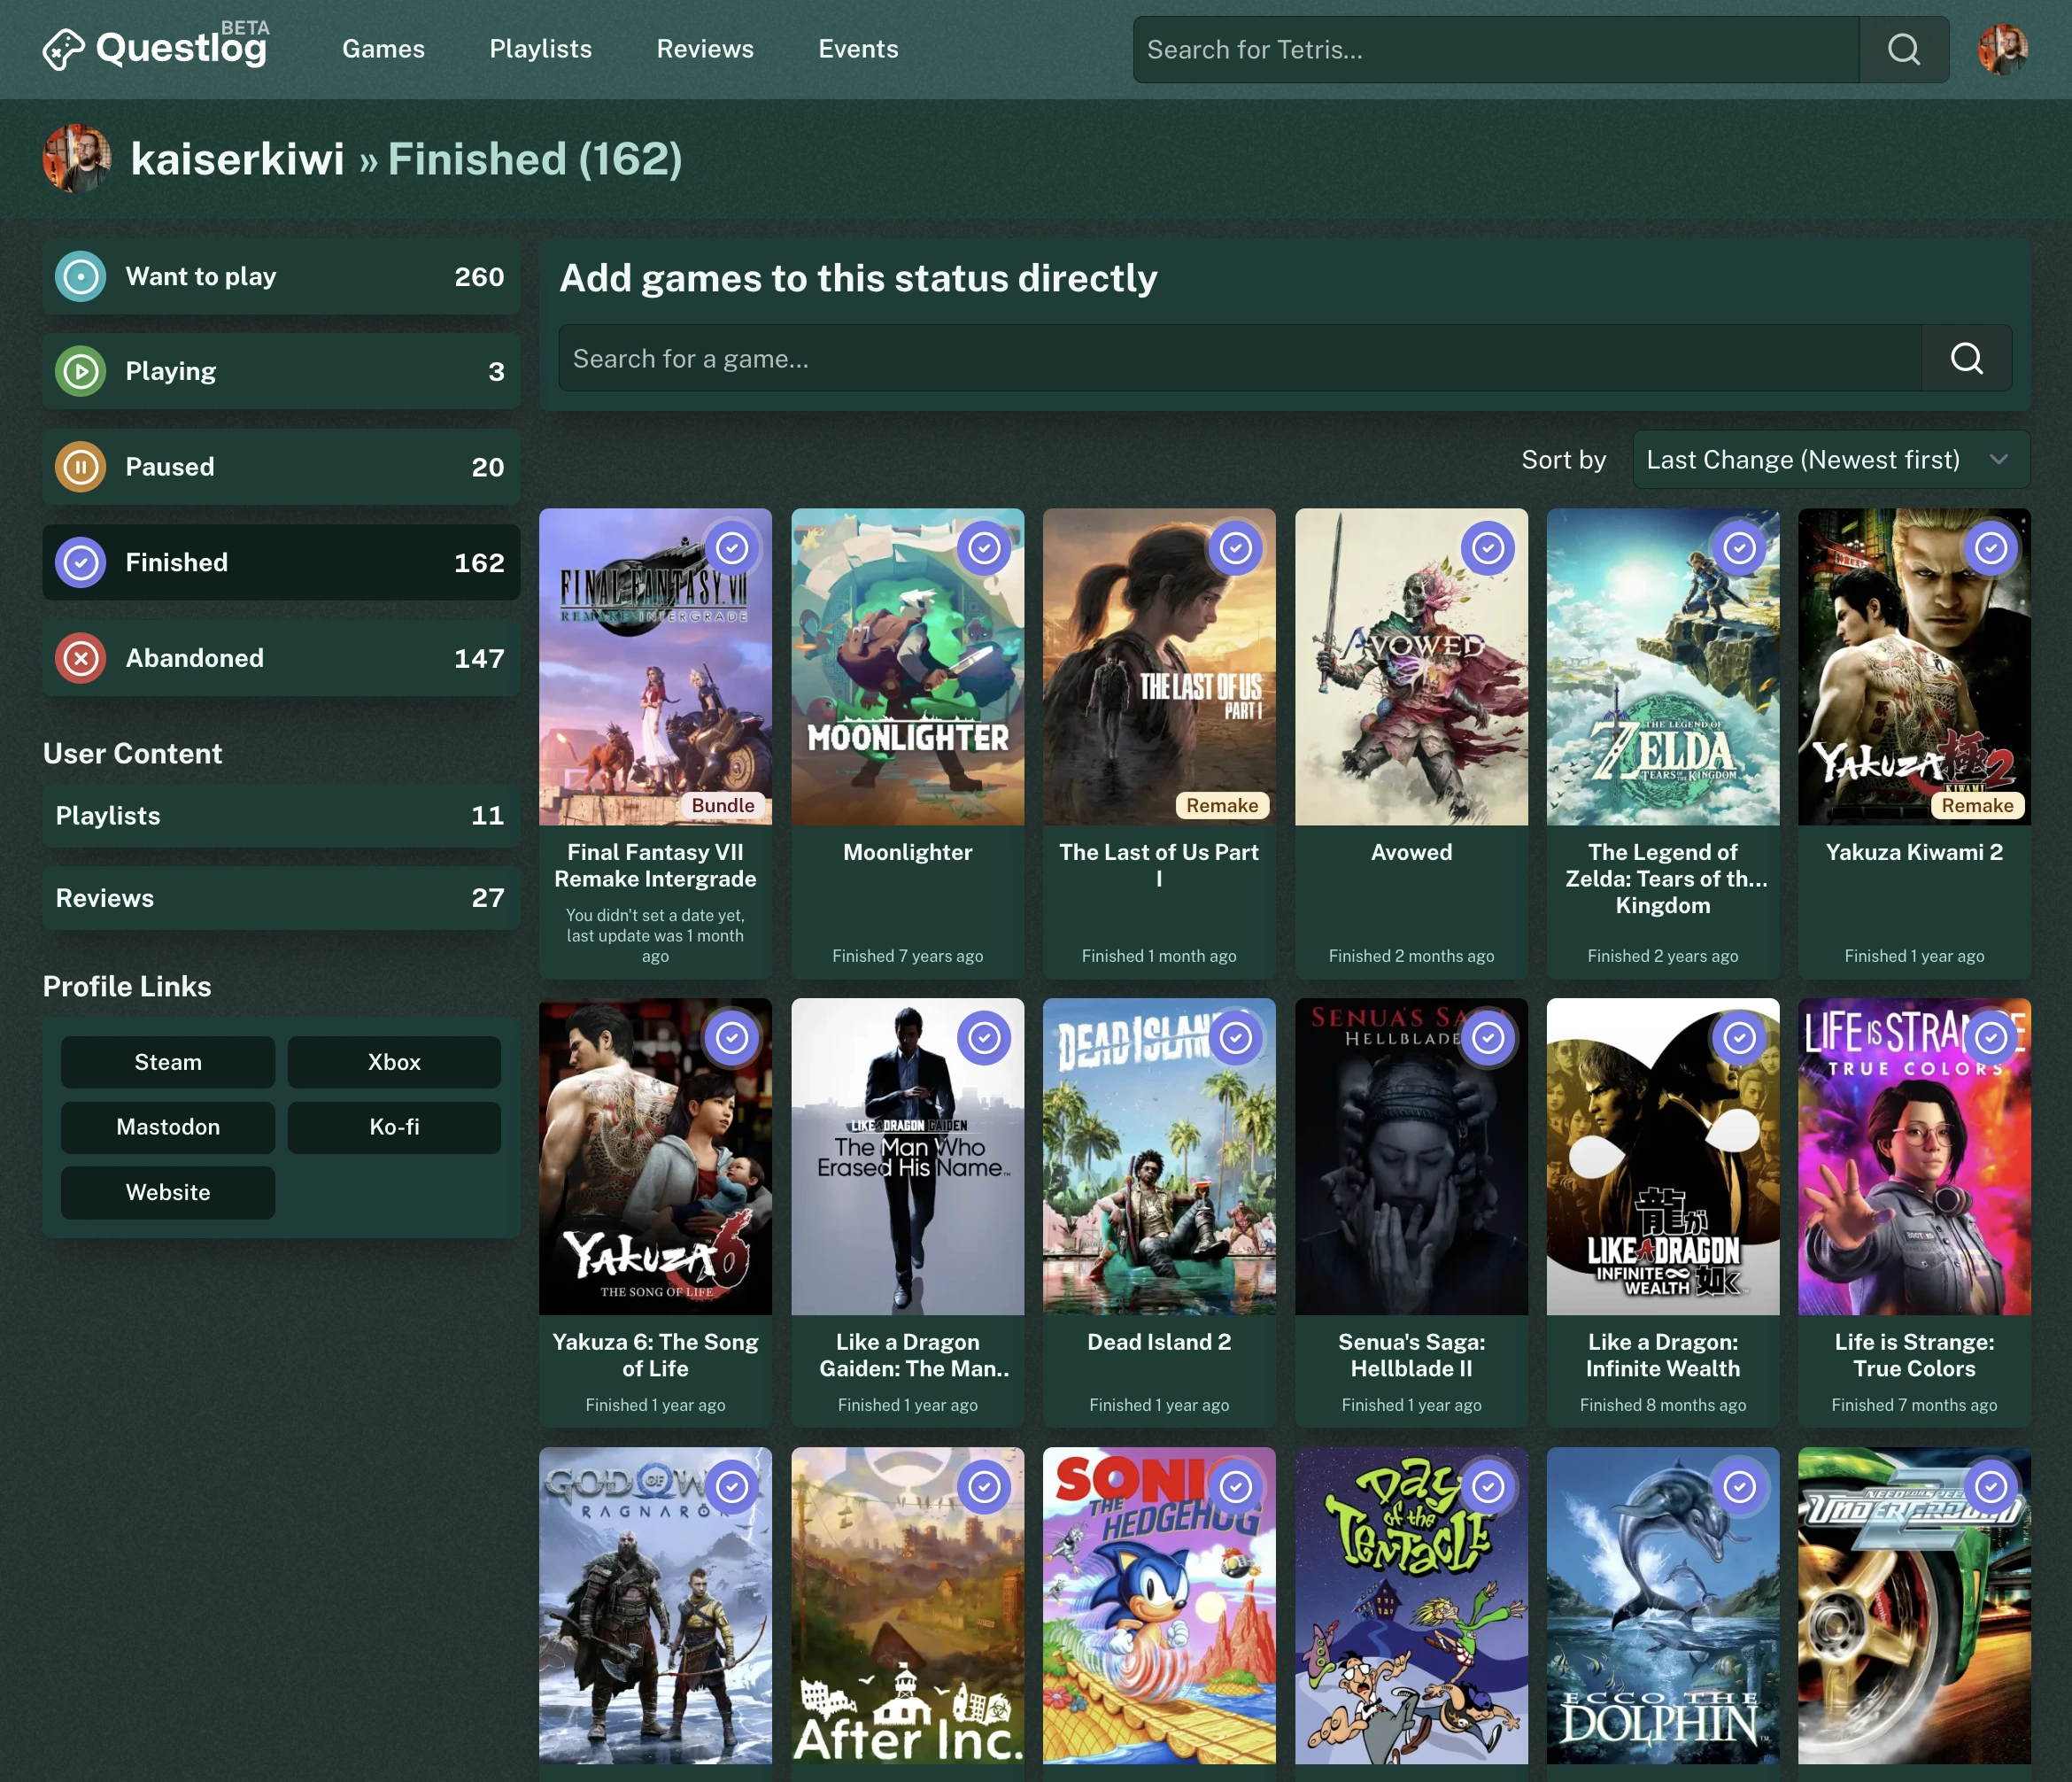The image size is (2072, 1782).
Task: Click status badge on Need for Speed Underground 2
Action: click(1991, 1487)
